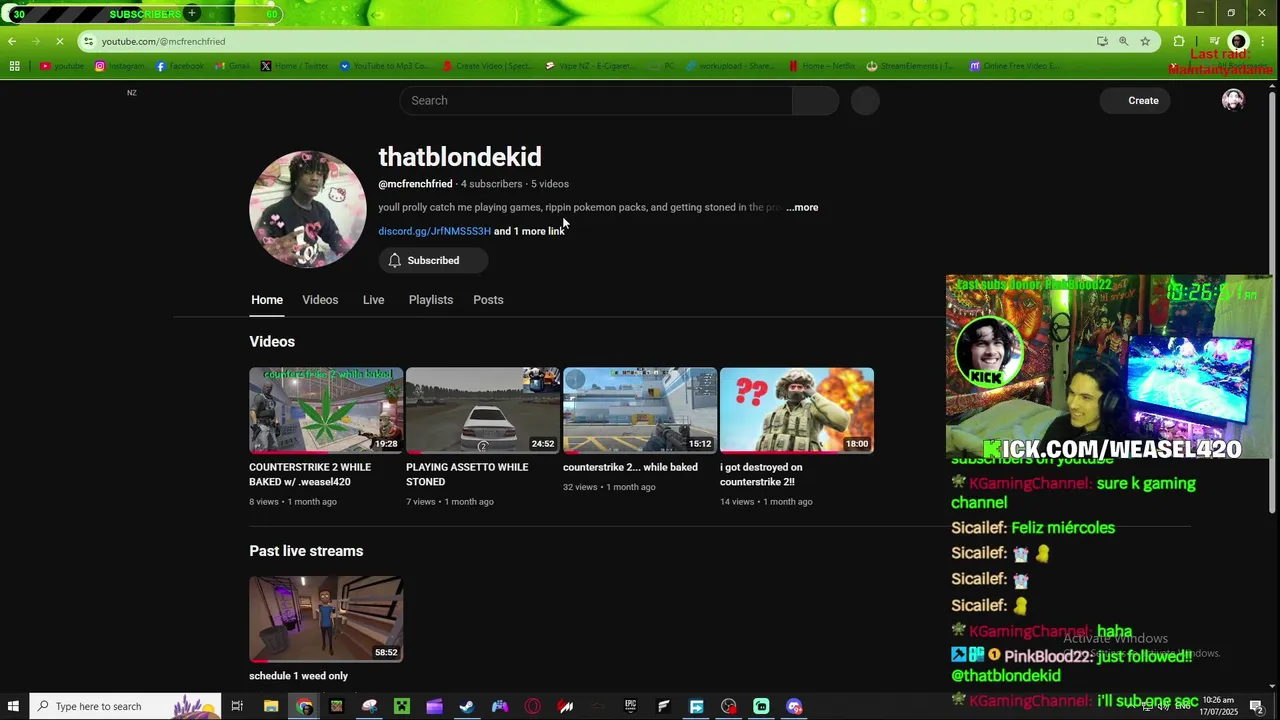The width and height of the screenshot is (1280, 720).
Task: Open the YouTube account avatar menu
Action: point(1233,100)
